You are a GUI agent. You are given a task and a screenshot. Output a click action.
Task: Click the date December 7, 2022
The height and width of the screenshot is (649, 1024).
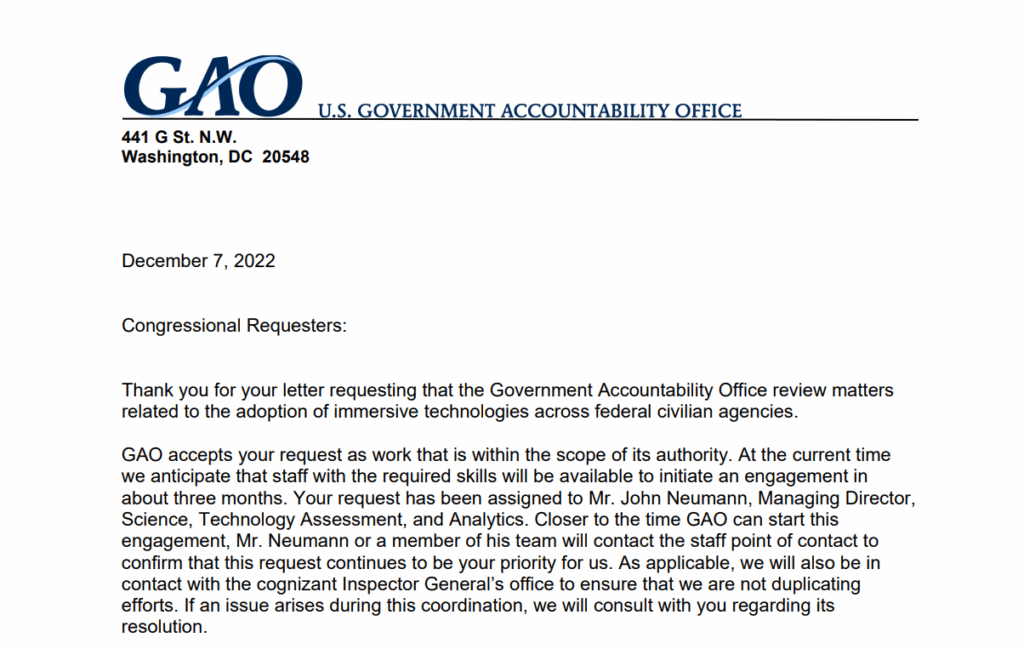pyautogui.click(x=198, y=261)
